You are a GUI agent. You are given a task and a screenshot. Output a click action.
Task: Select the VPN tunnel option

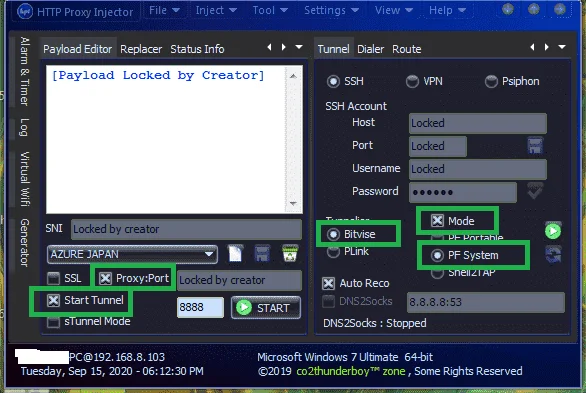[412, 81]
